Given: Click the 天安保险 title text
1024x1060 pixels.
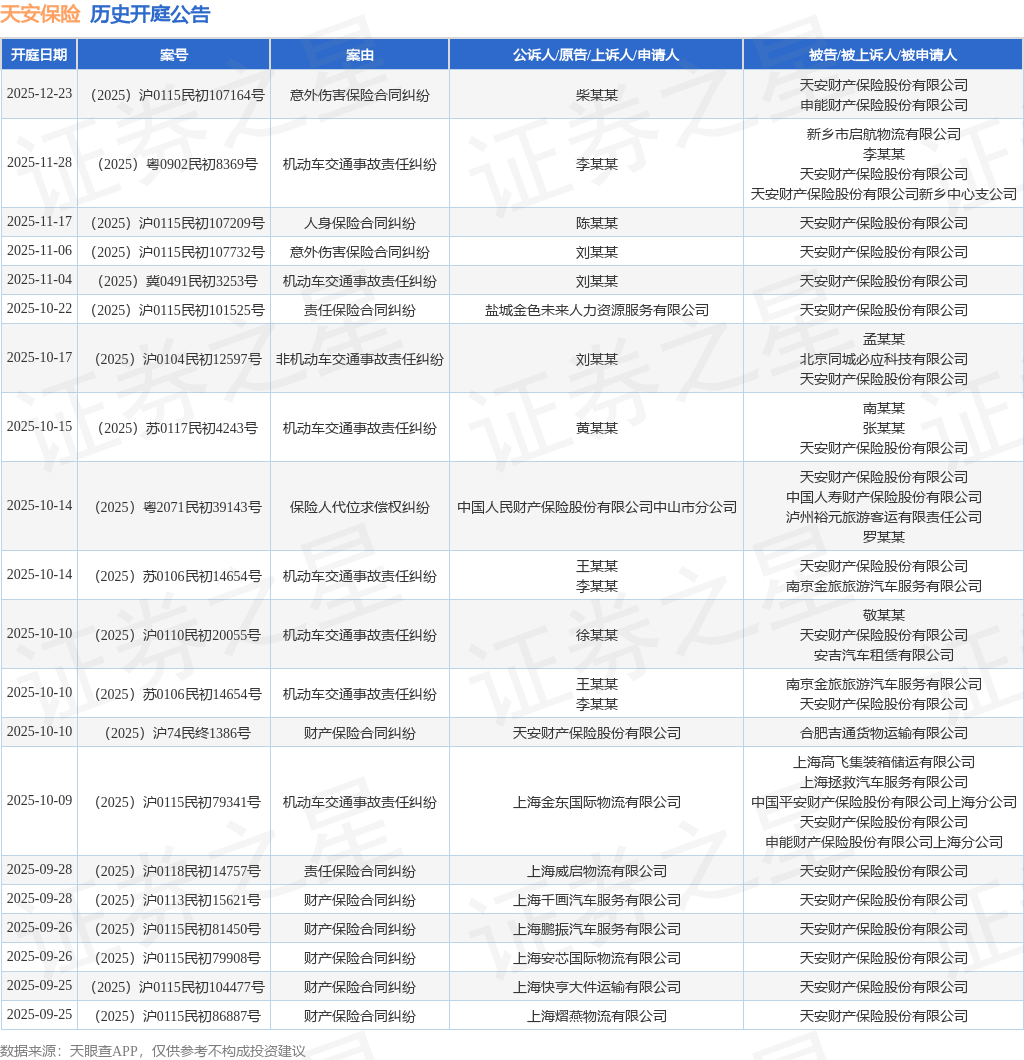Looking at the screenshot, I should 40,14.
